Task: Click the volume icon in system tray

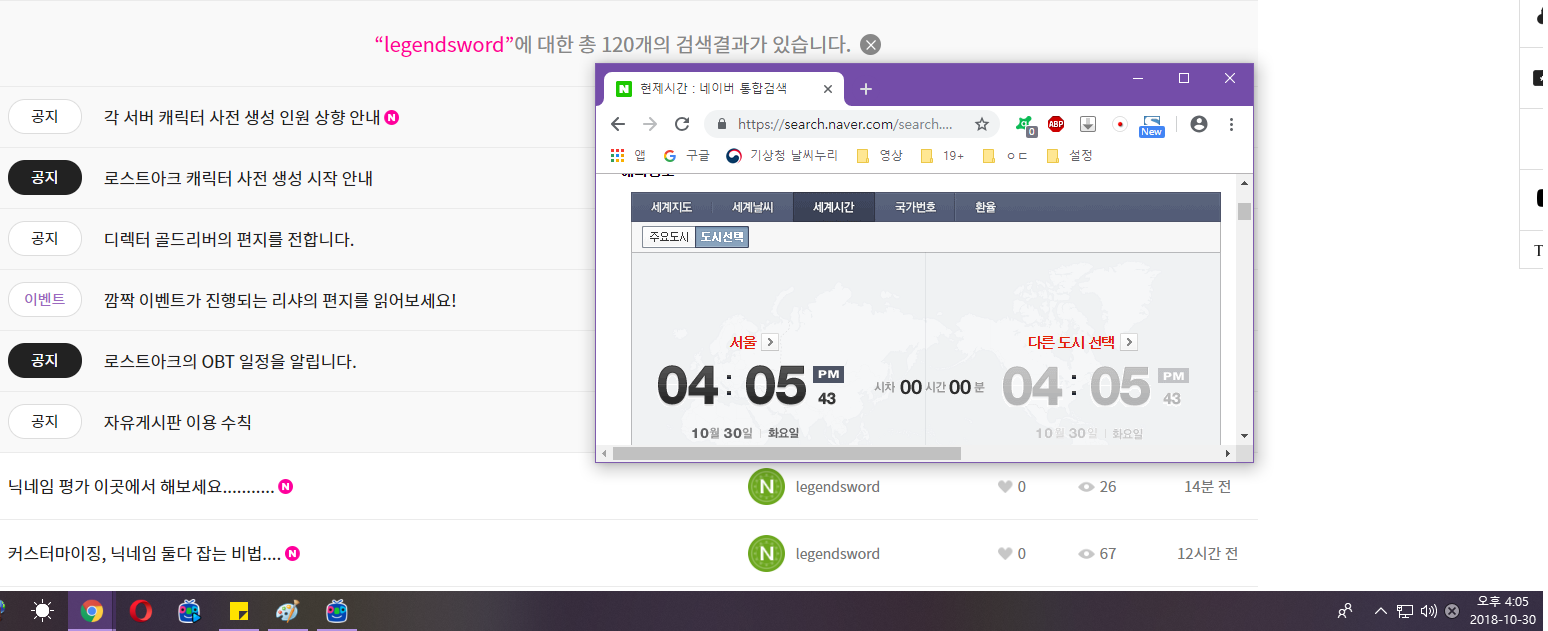Action: [x=1428, y=611]
